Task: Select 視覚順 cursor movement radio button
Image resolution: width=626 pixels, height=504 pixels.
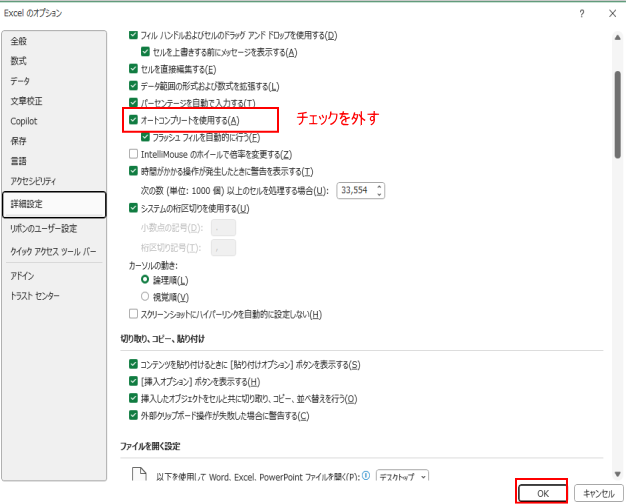Action: (x=145, y=297)
